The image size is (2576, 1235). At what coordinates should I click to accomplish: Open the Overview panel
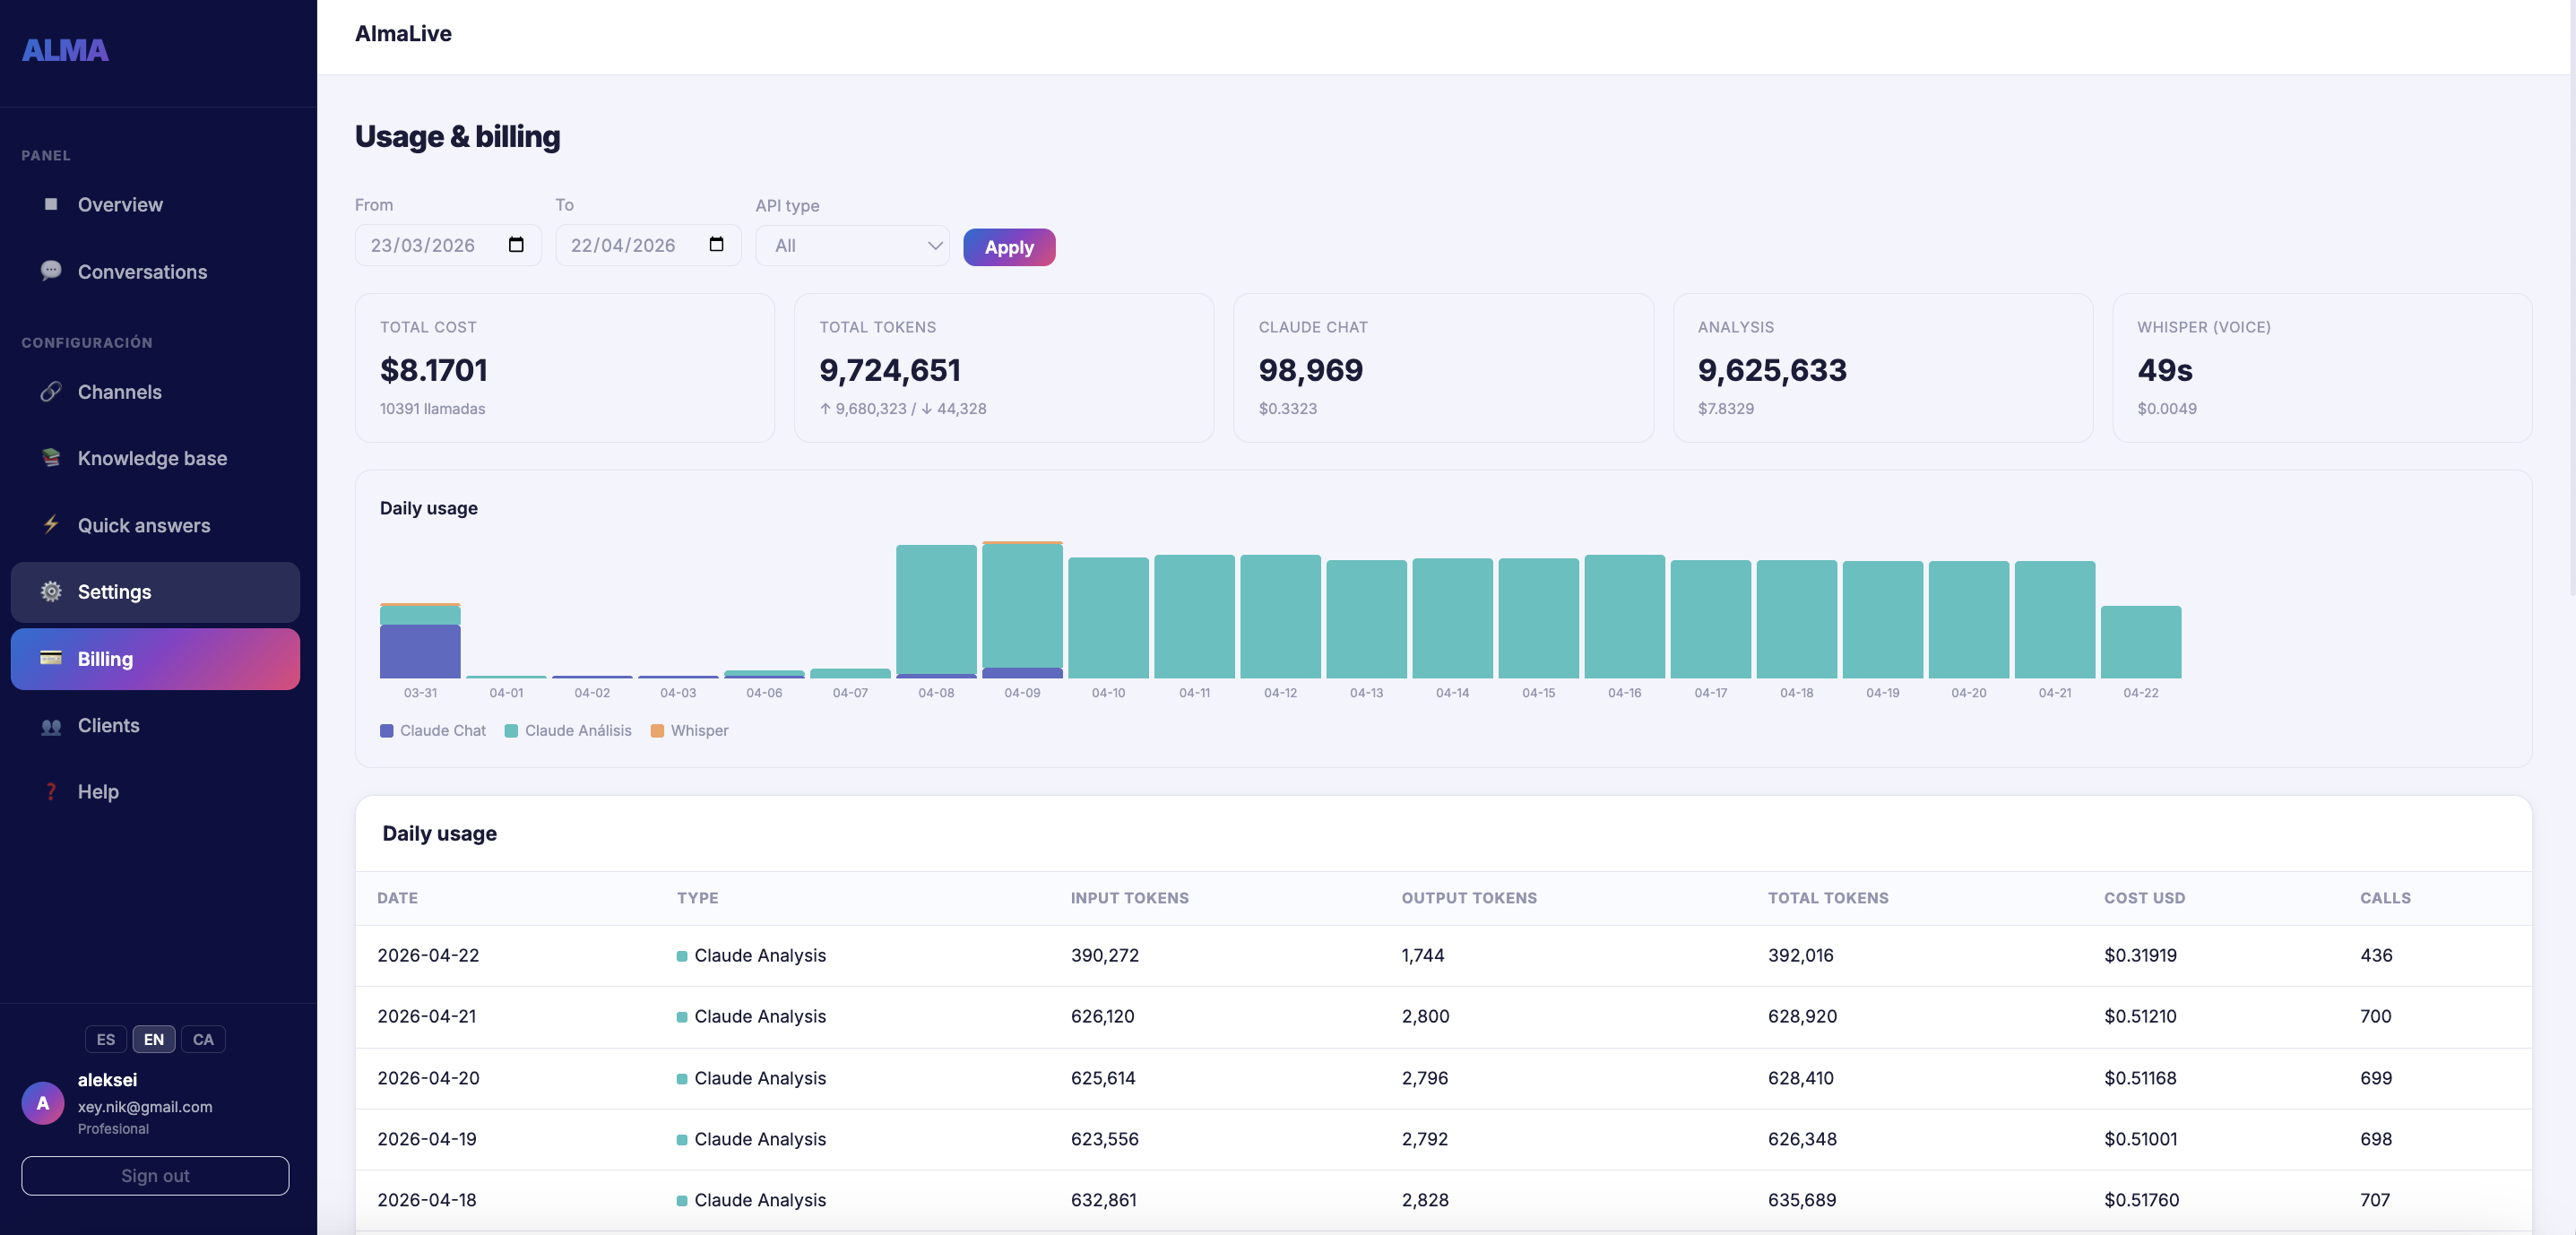pos(120,204)
